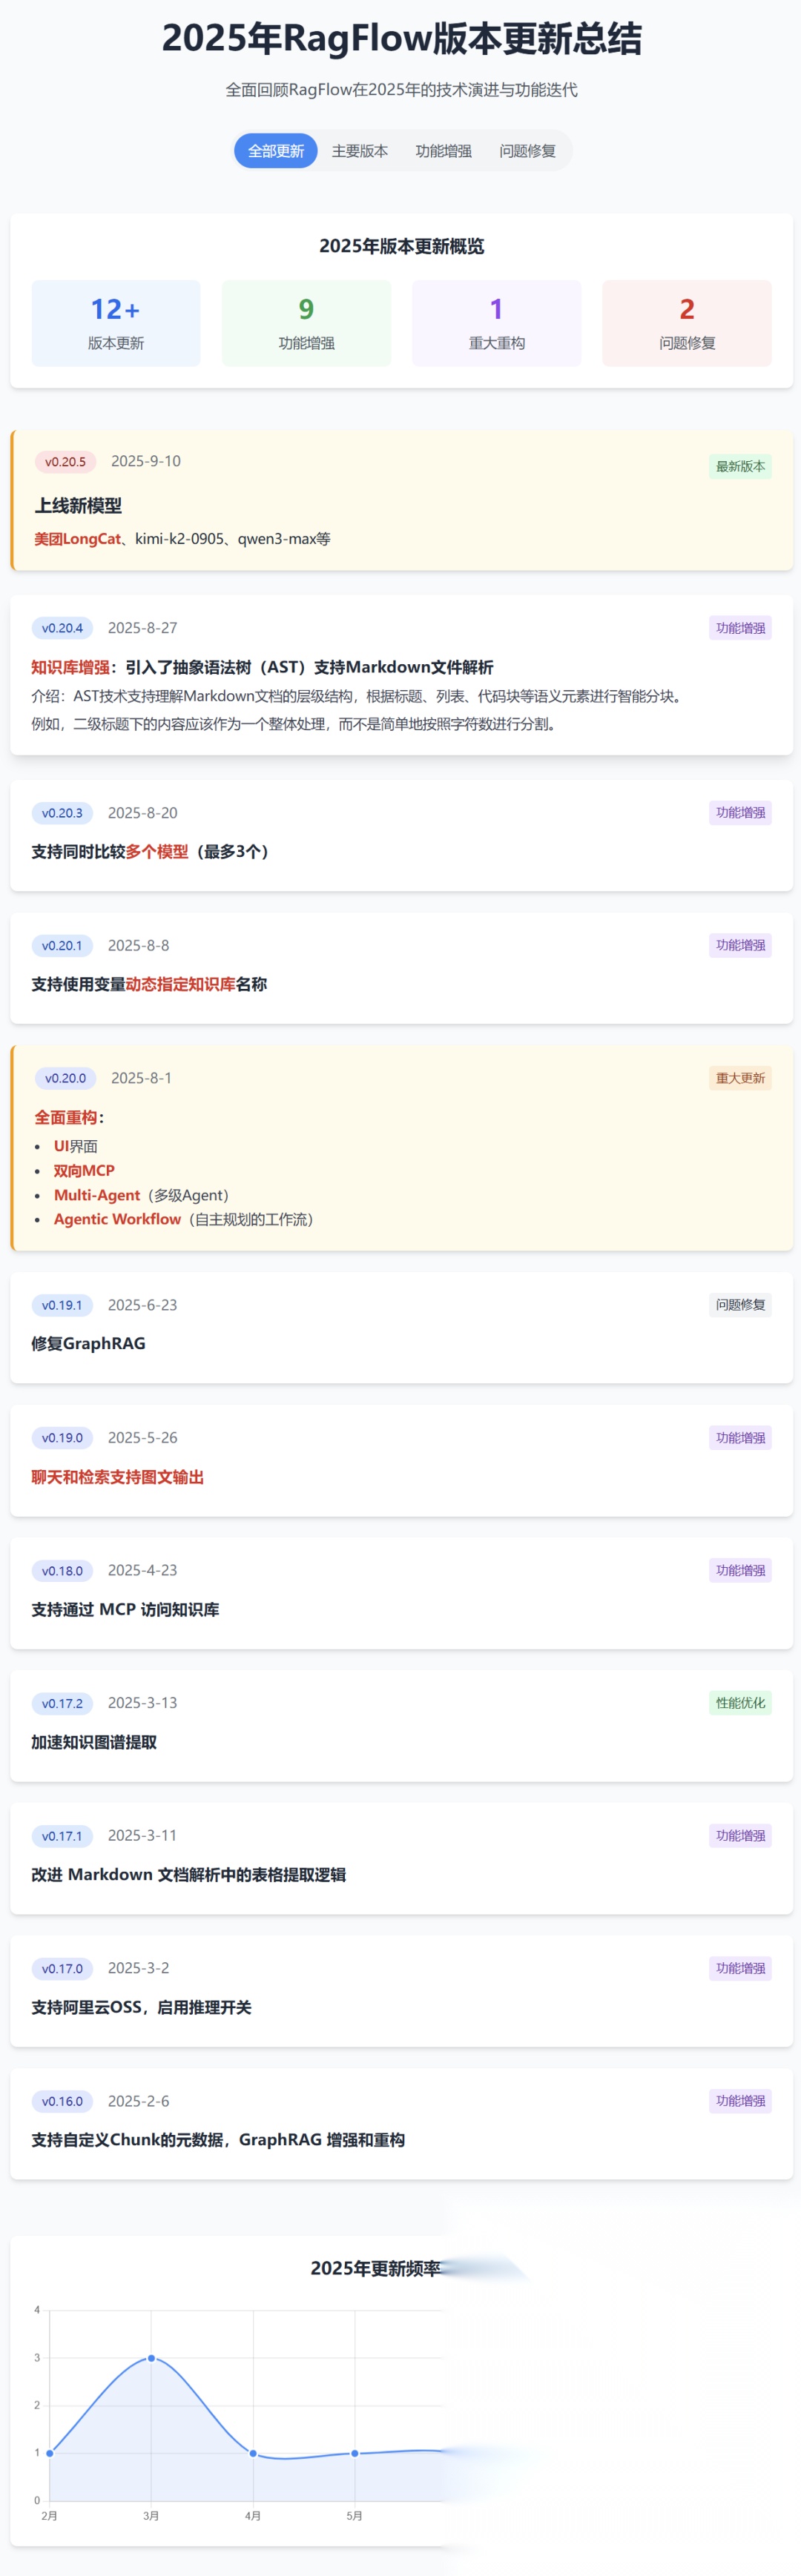Click the 2025年版本更新概览 heading
The width and height of the screenshot is (801, 2576).
pos(401,246)
